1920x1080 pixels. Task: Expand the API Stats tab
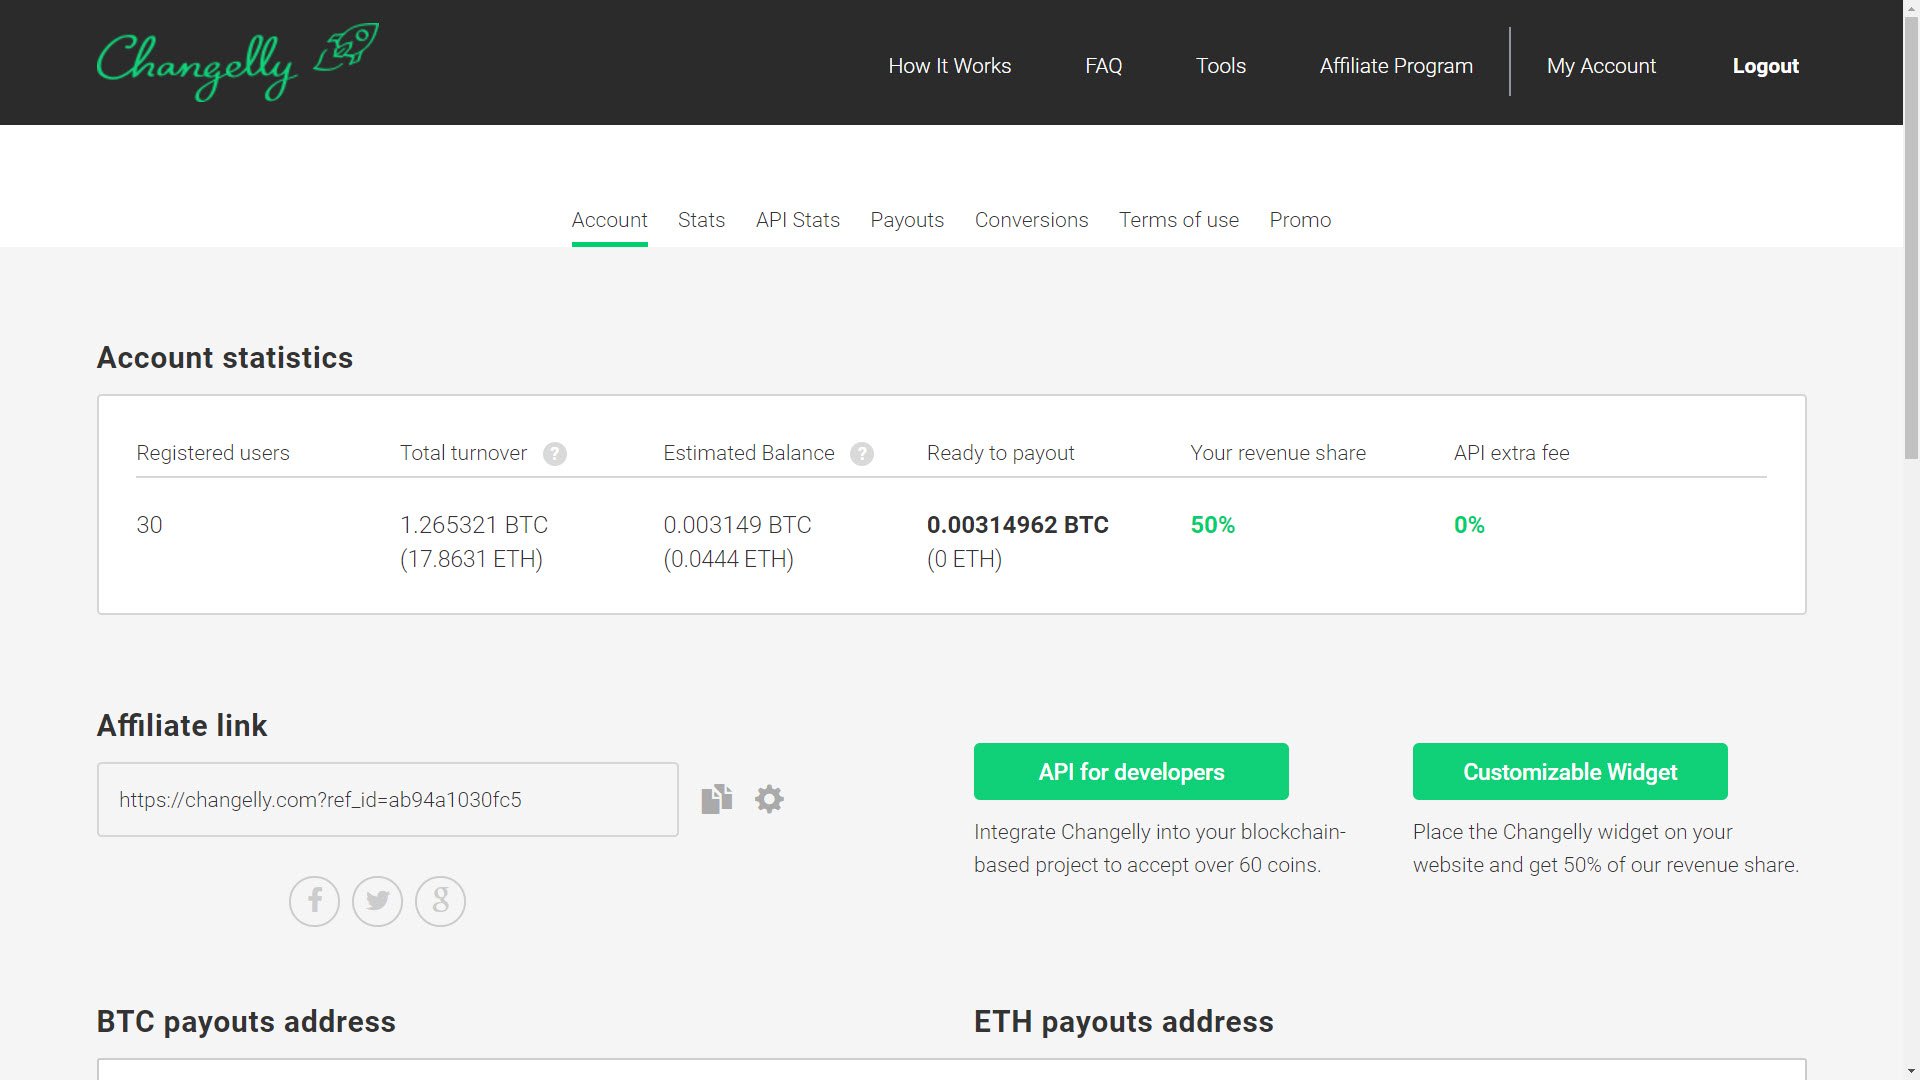point(798,220)
